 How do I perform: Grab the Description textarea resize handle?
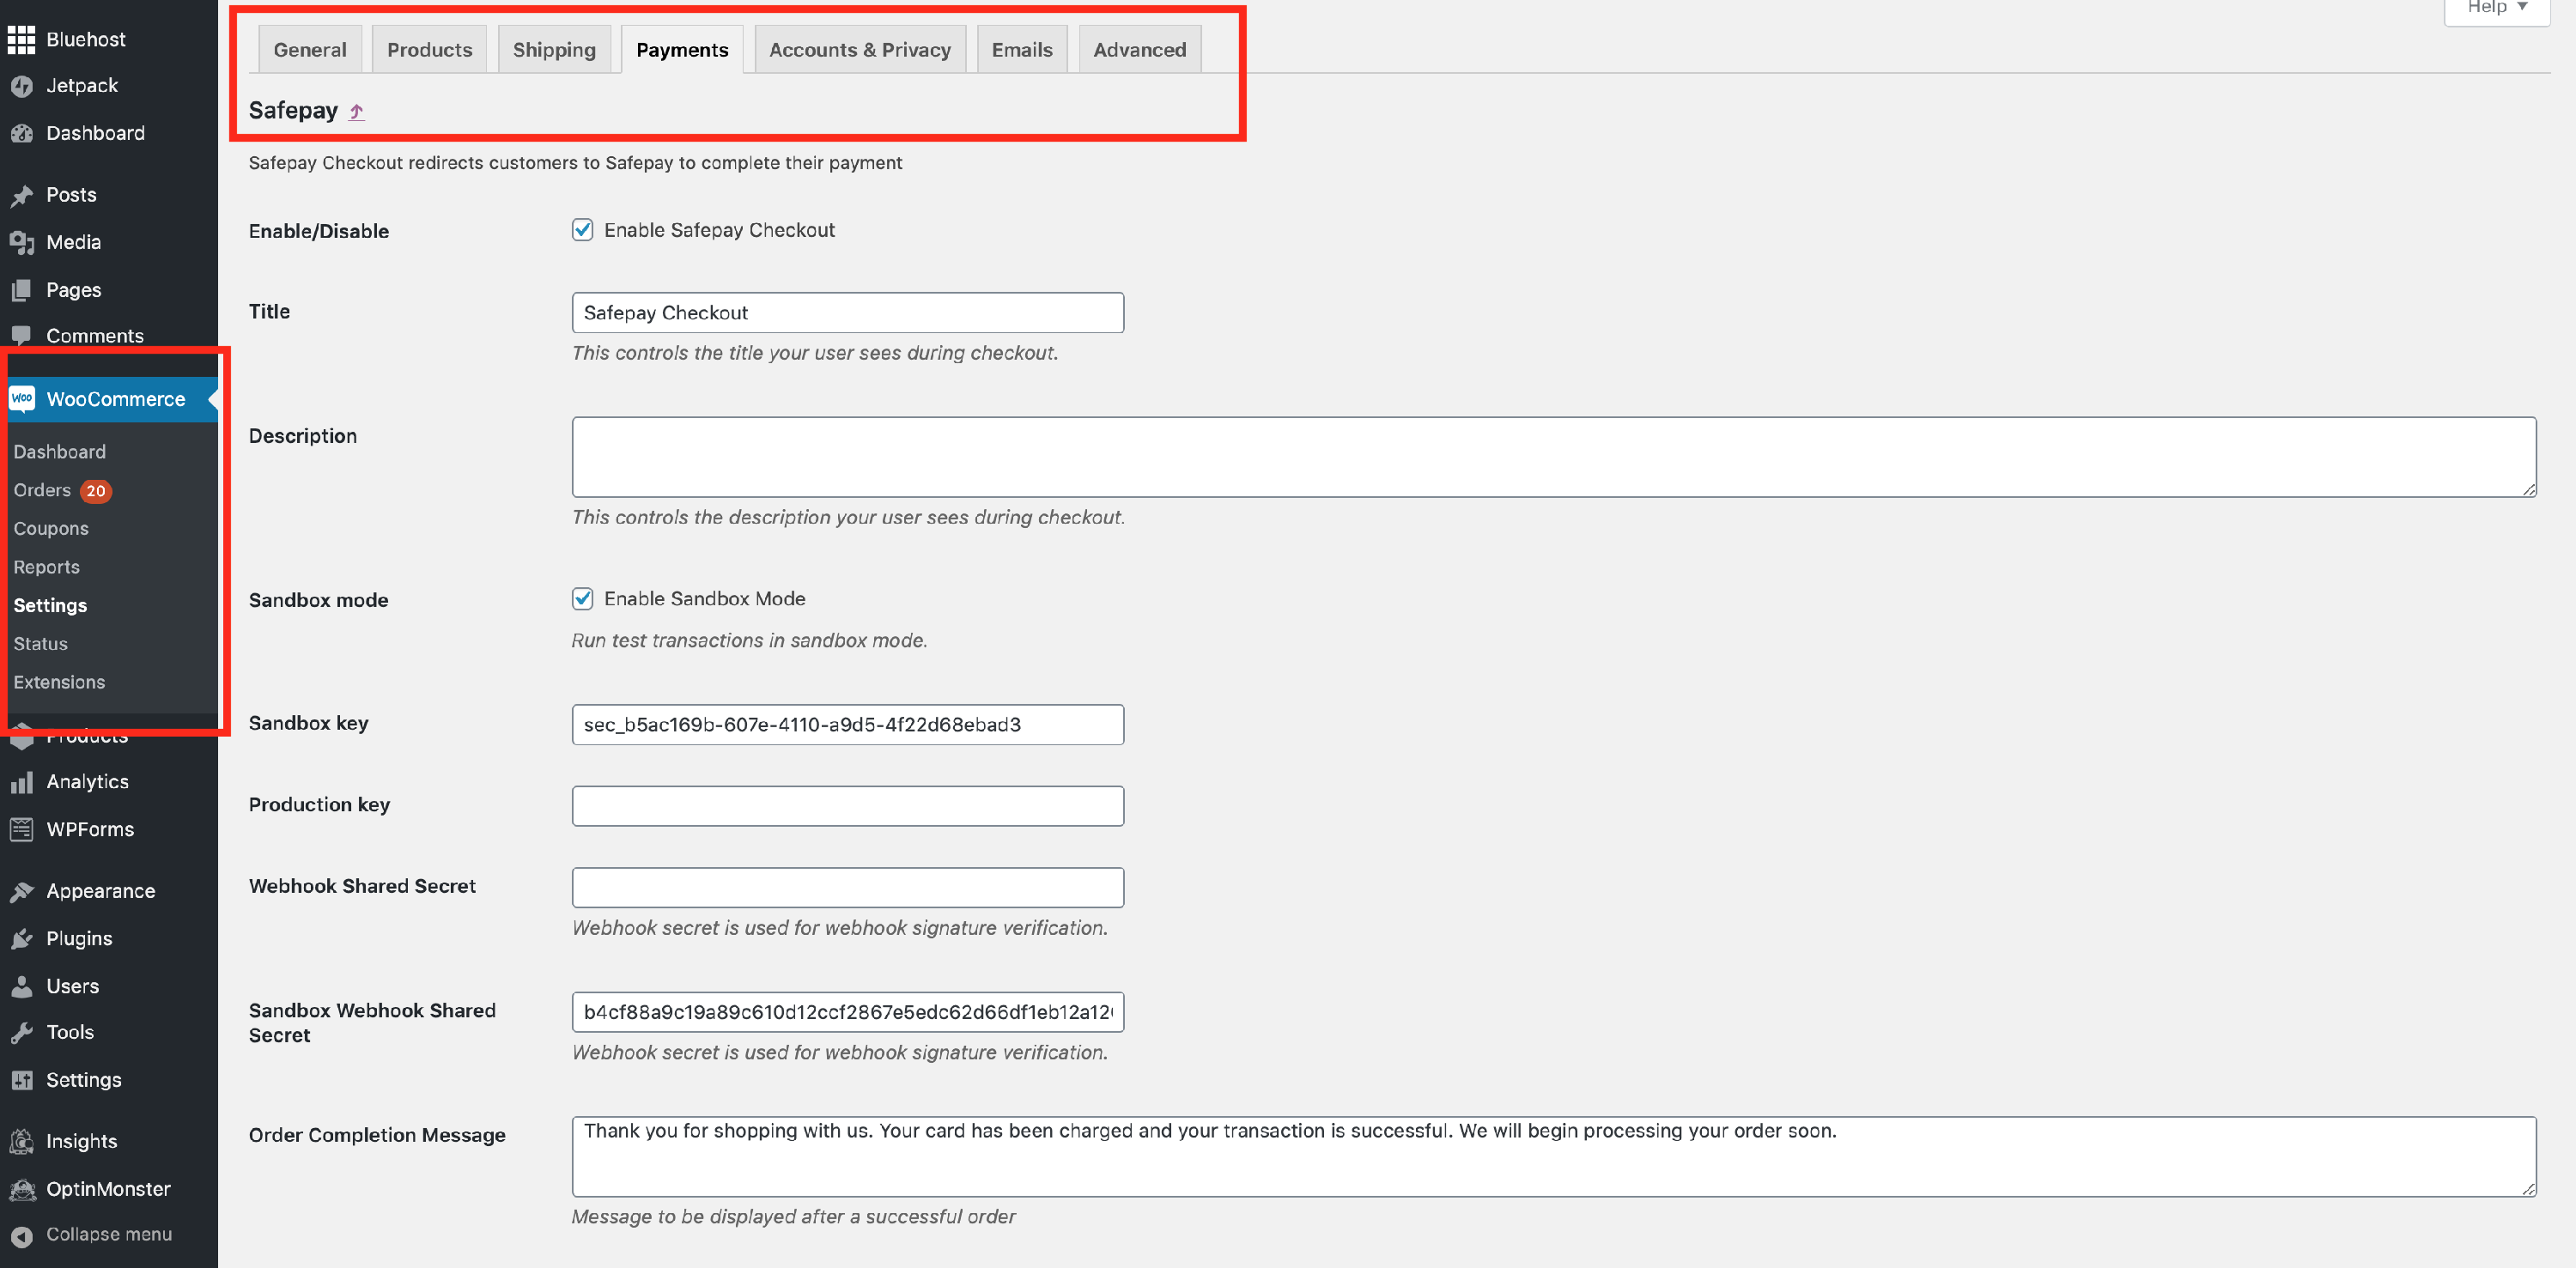tap(2528, 489)
